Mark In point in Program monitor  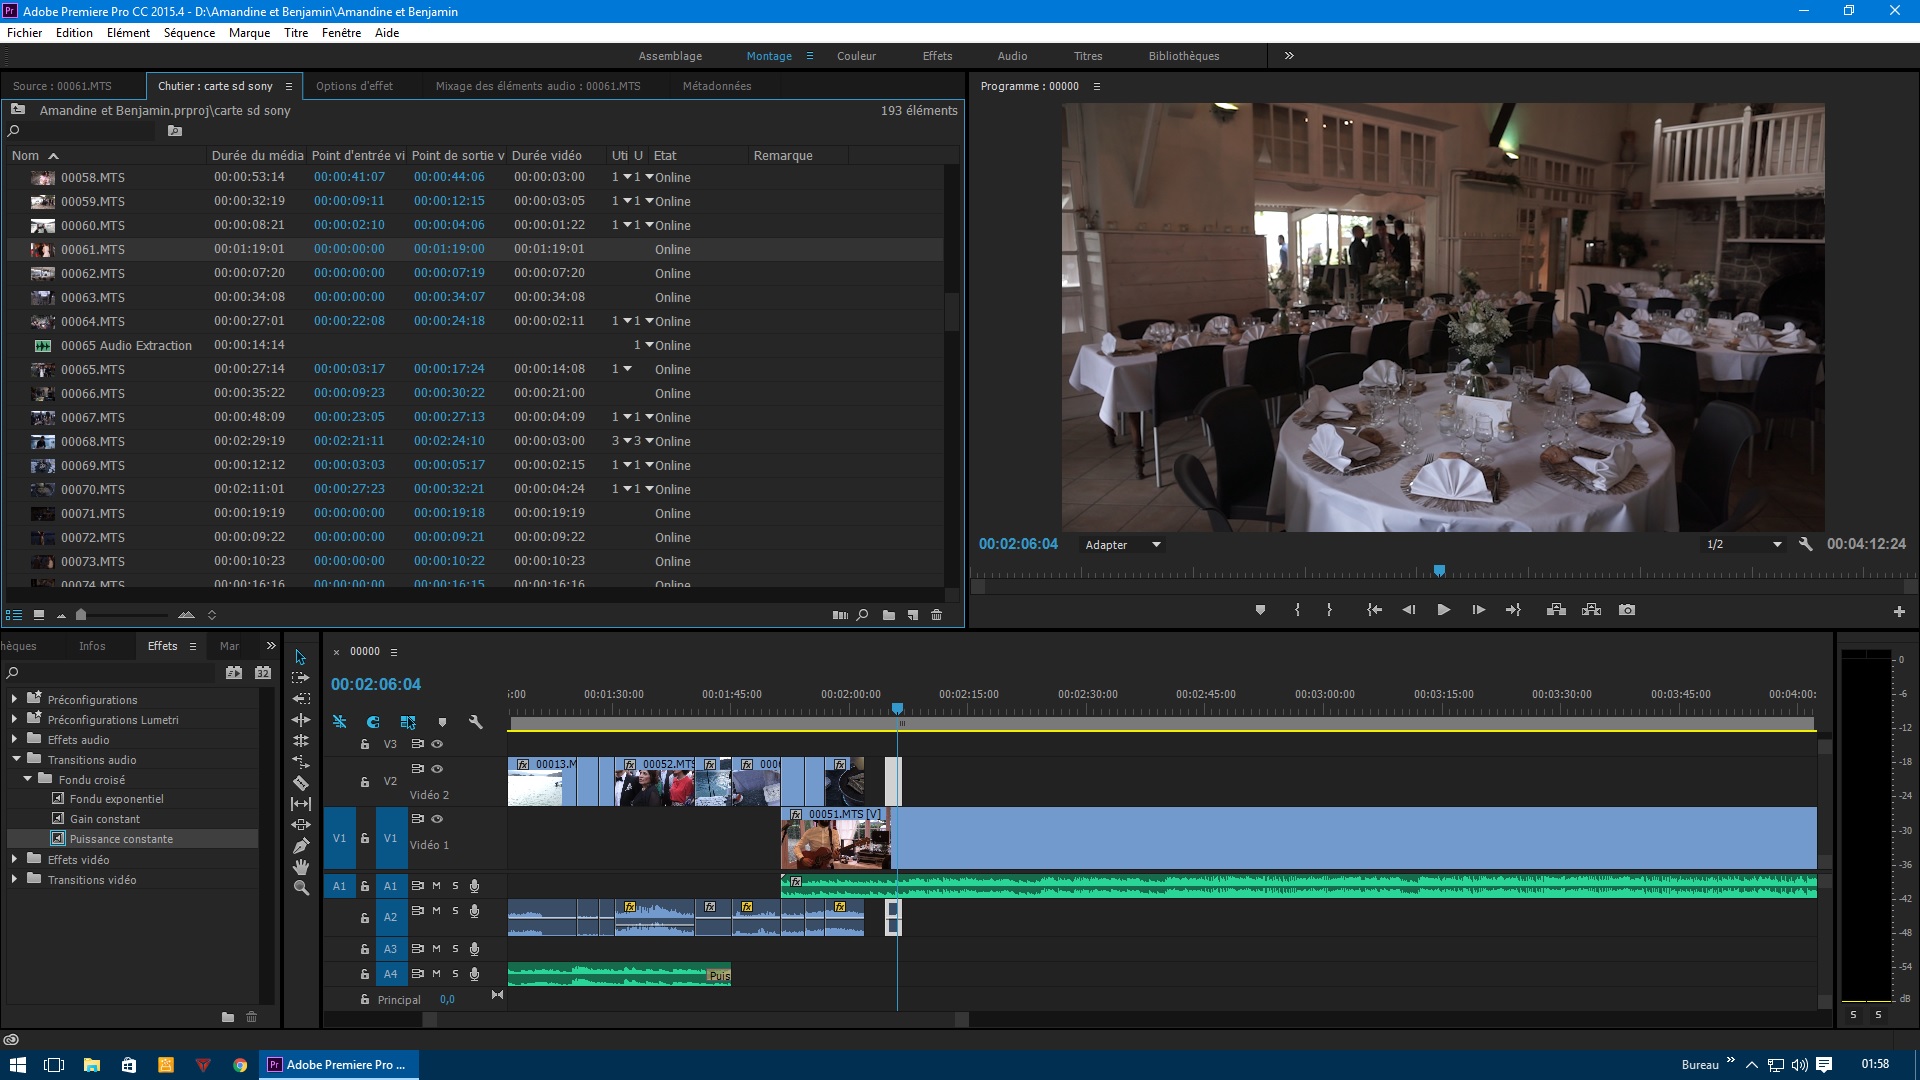tap(1297, 610)
